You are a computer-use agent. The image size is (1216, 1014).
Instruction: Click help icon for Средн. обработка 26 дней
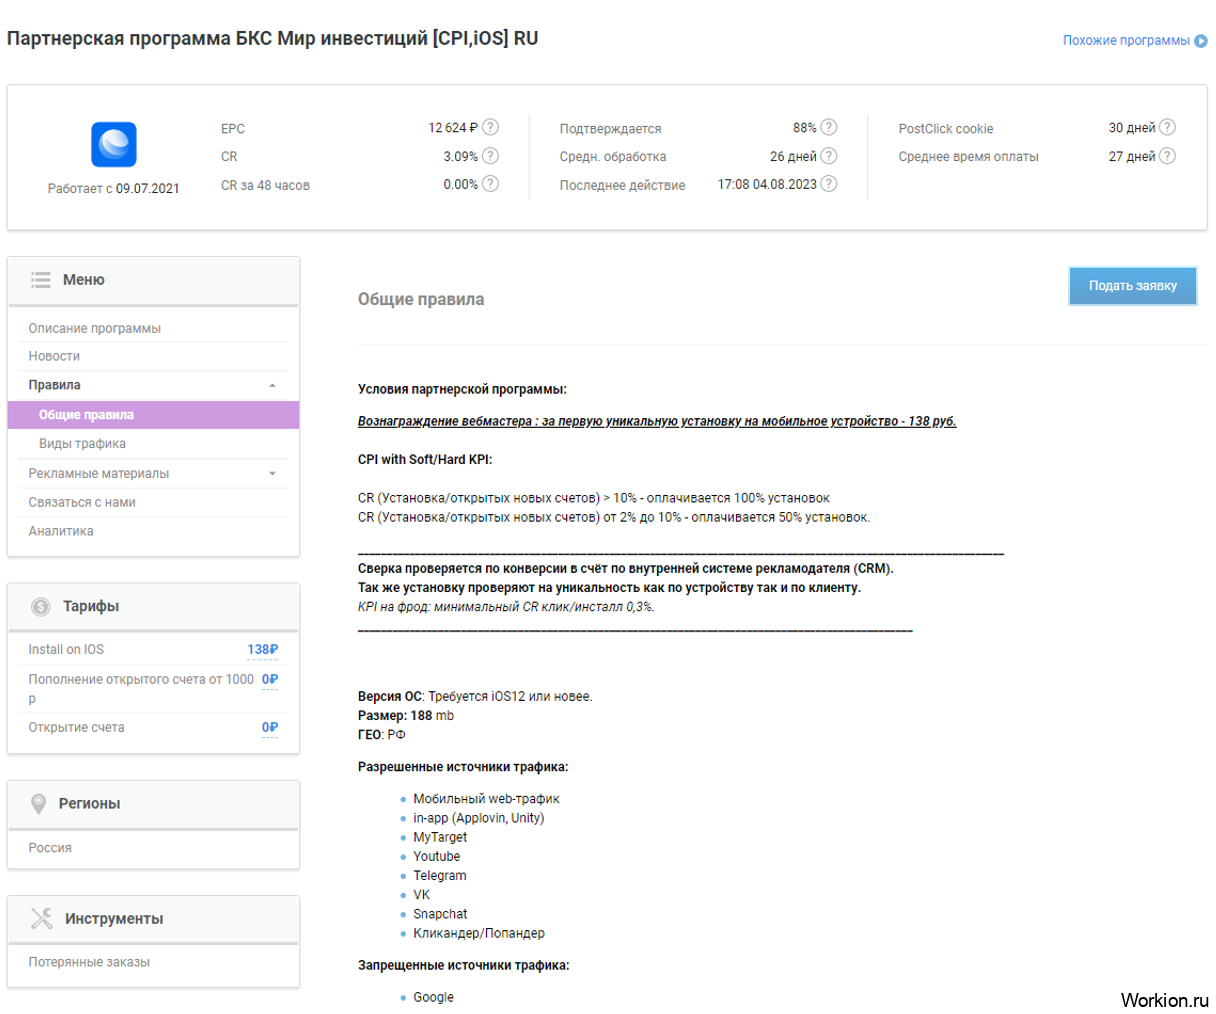click(x=829, y=156)
